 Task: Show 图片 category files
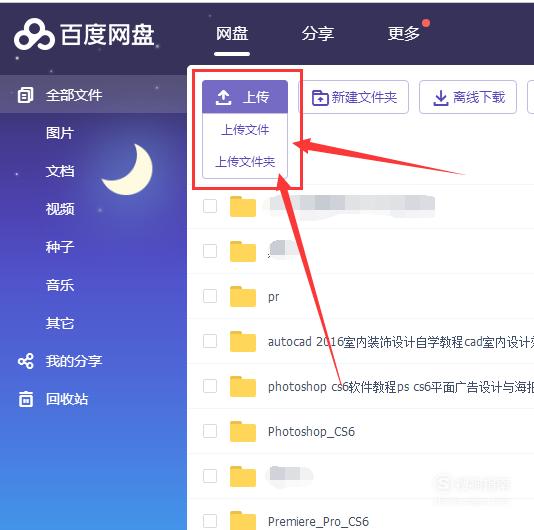click(x=60, y=133)
